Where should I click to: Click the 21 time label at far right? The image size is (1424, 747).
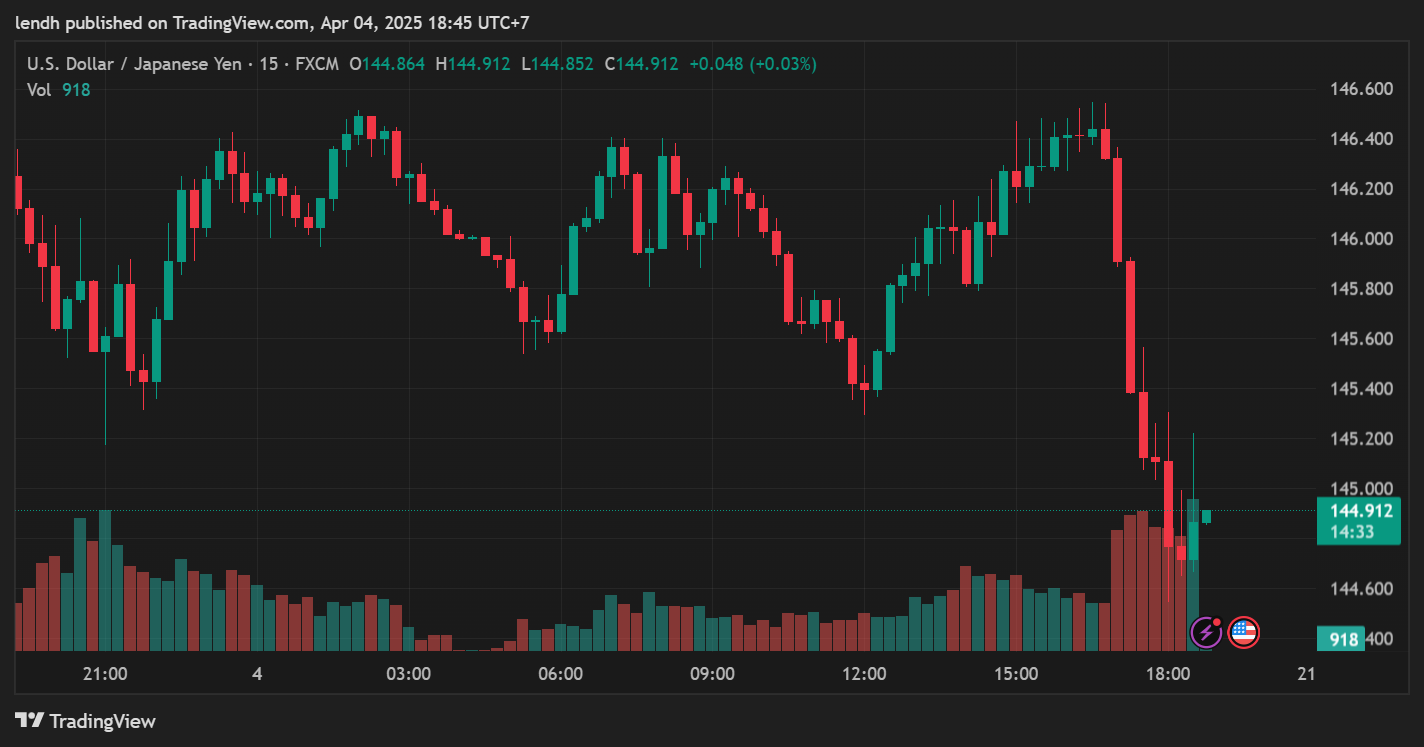[1305, 674]
